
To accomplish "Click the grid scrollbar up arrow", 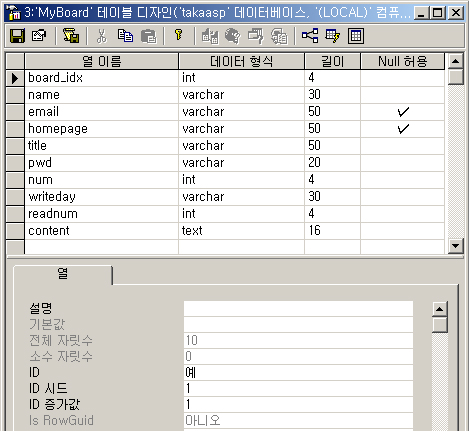I will point(455,61).
